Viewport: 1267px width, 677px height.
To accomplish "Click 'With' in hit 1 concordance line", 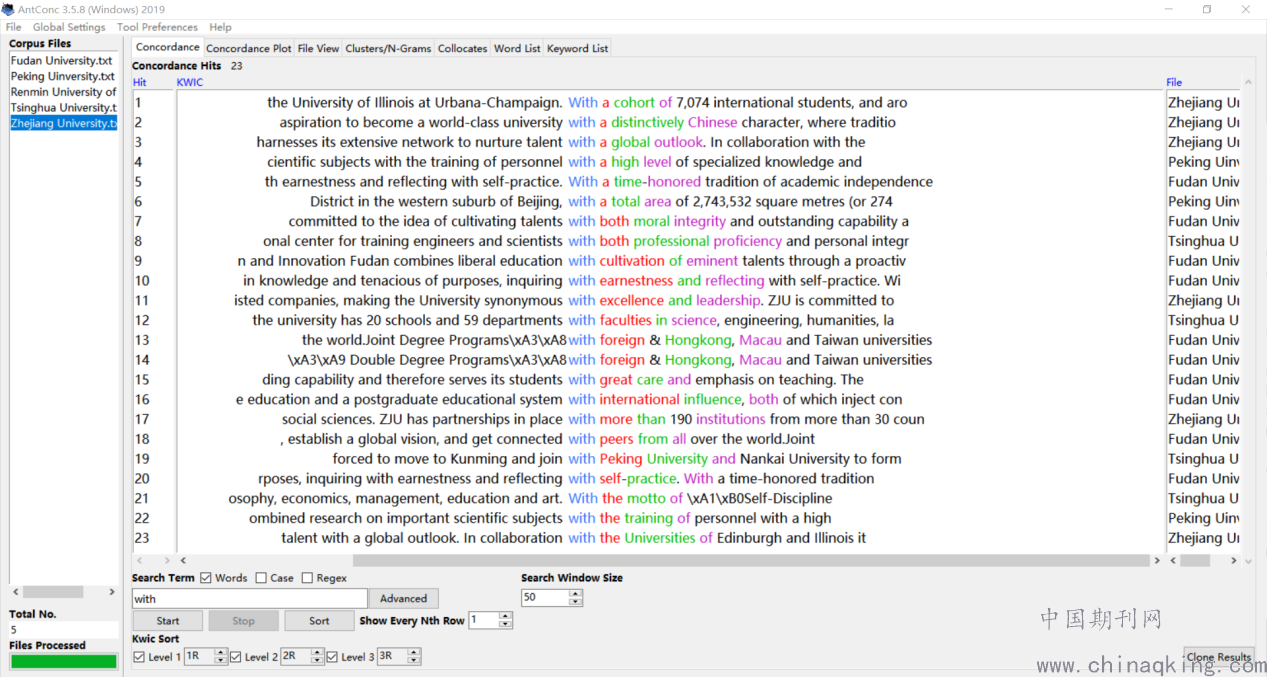I will (583, 102).
